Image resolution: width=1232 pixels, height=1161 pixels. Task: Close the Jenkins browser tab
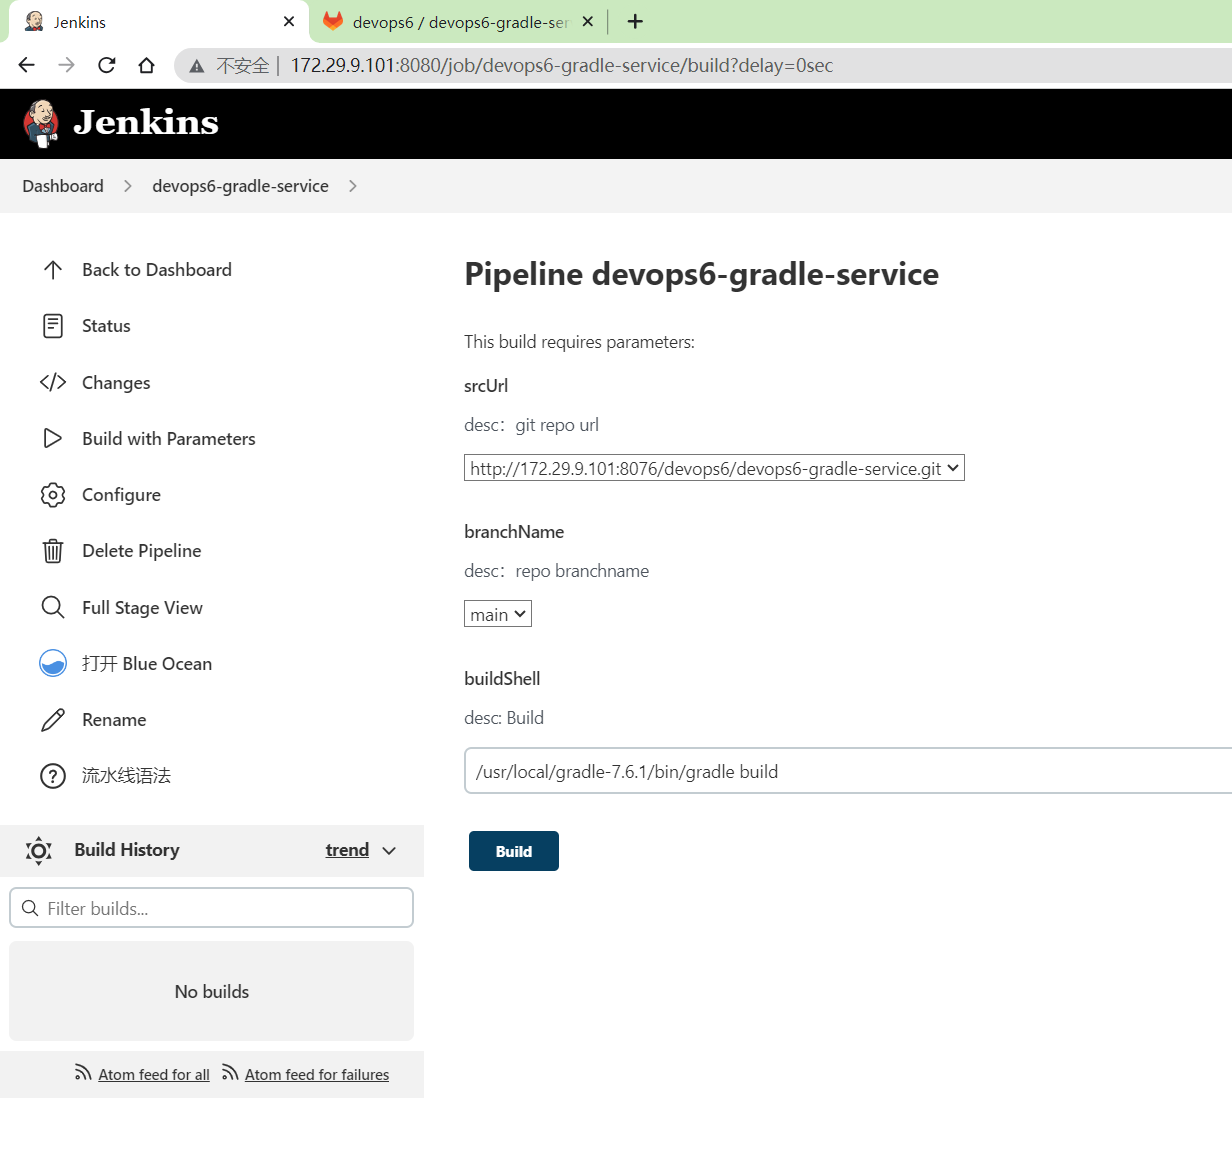289,21
